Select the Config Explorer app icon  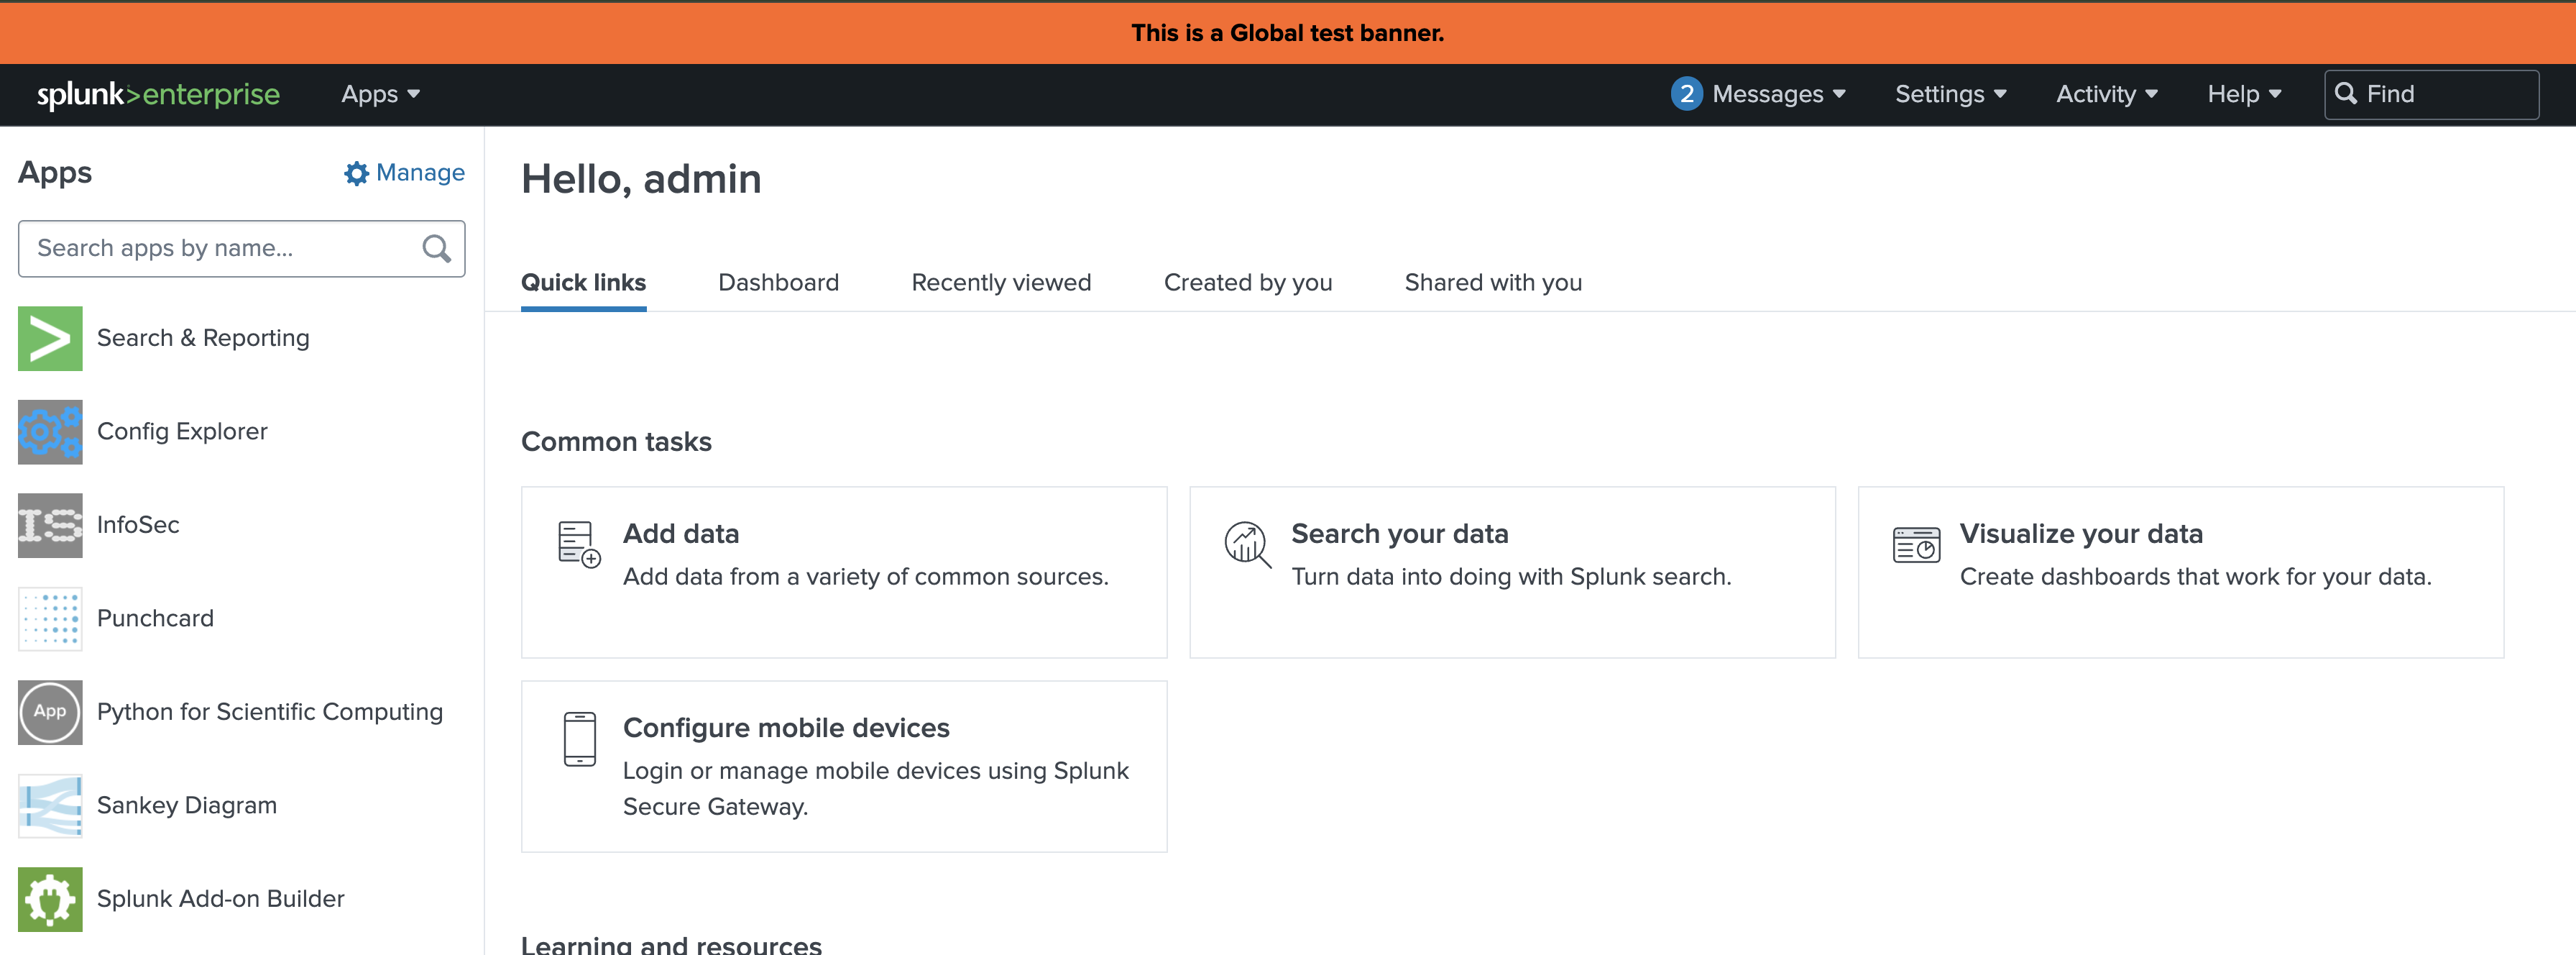point(49,432)
